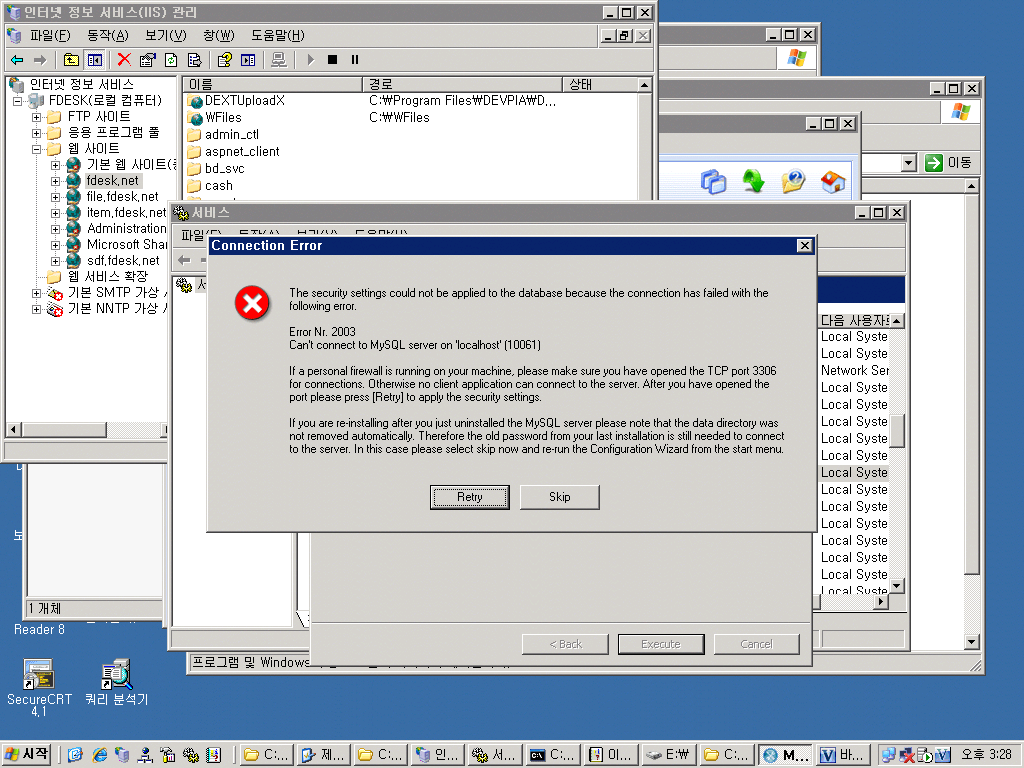Click the home icon in browser toolbar
This screenshot has width=1024, height=768.
click(x=832, y=182)
